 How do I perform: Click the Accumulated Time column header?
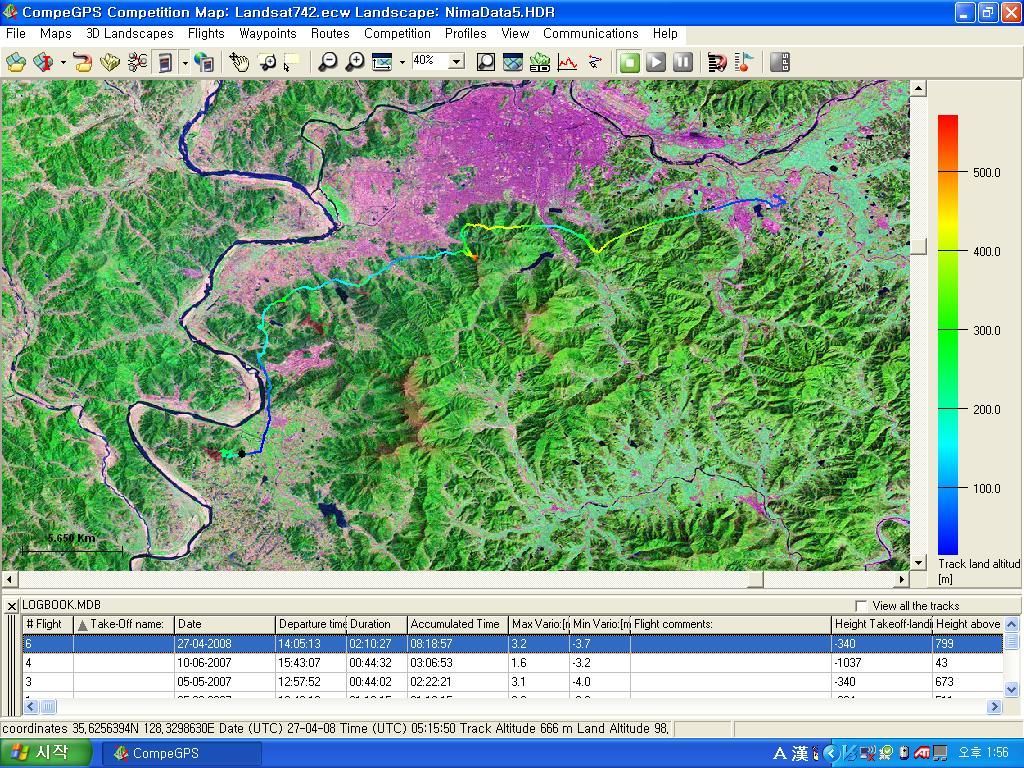coord(458,624)
